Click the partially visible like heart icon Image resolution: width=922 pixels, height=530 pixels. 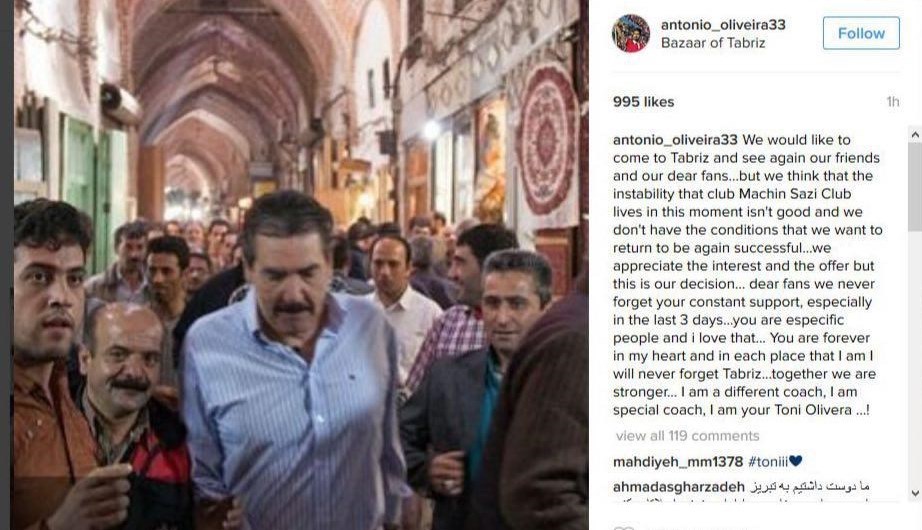click(624, 528)
